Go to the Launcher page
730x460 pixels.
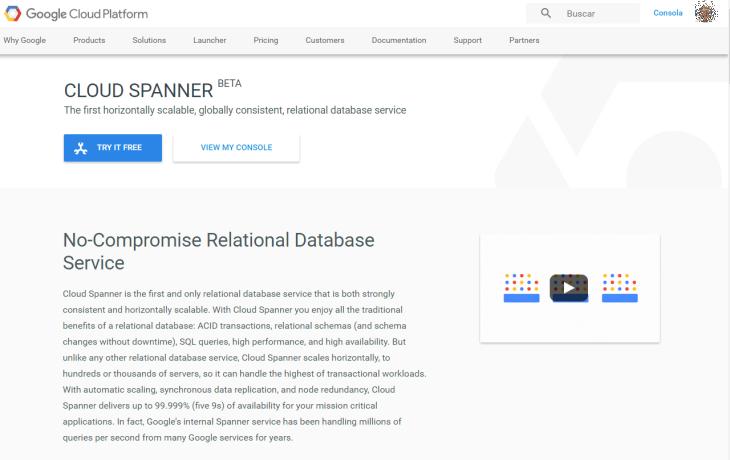[210, 40]
